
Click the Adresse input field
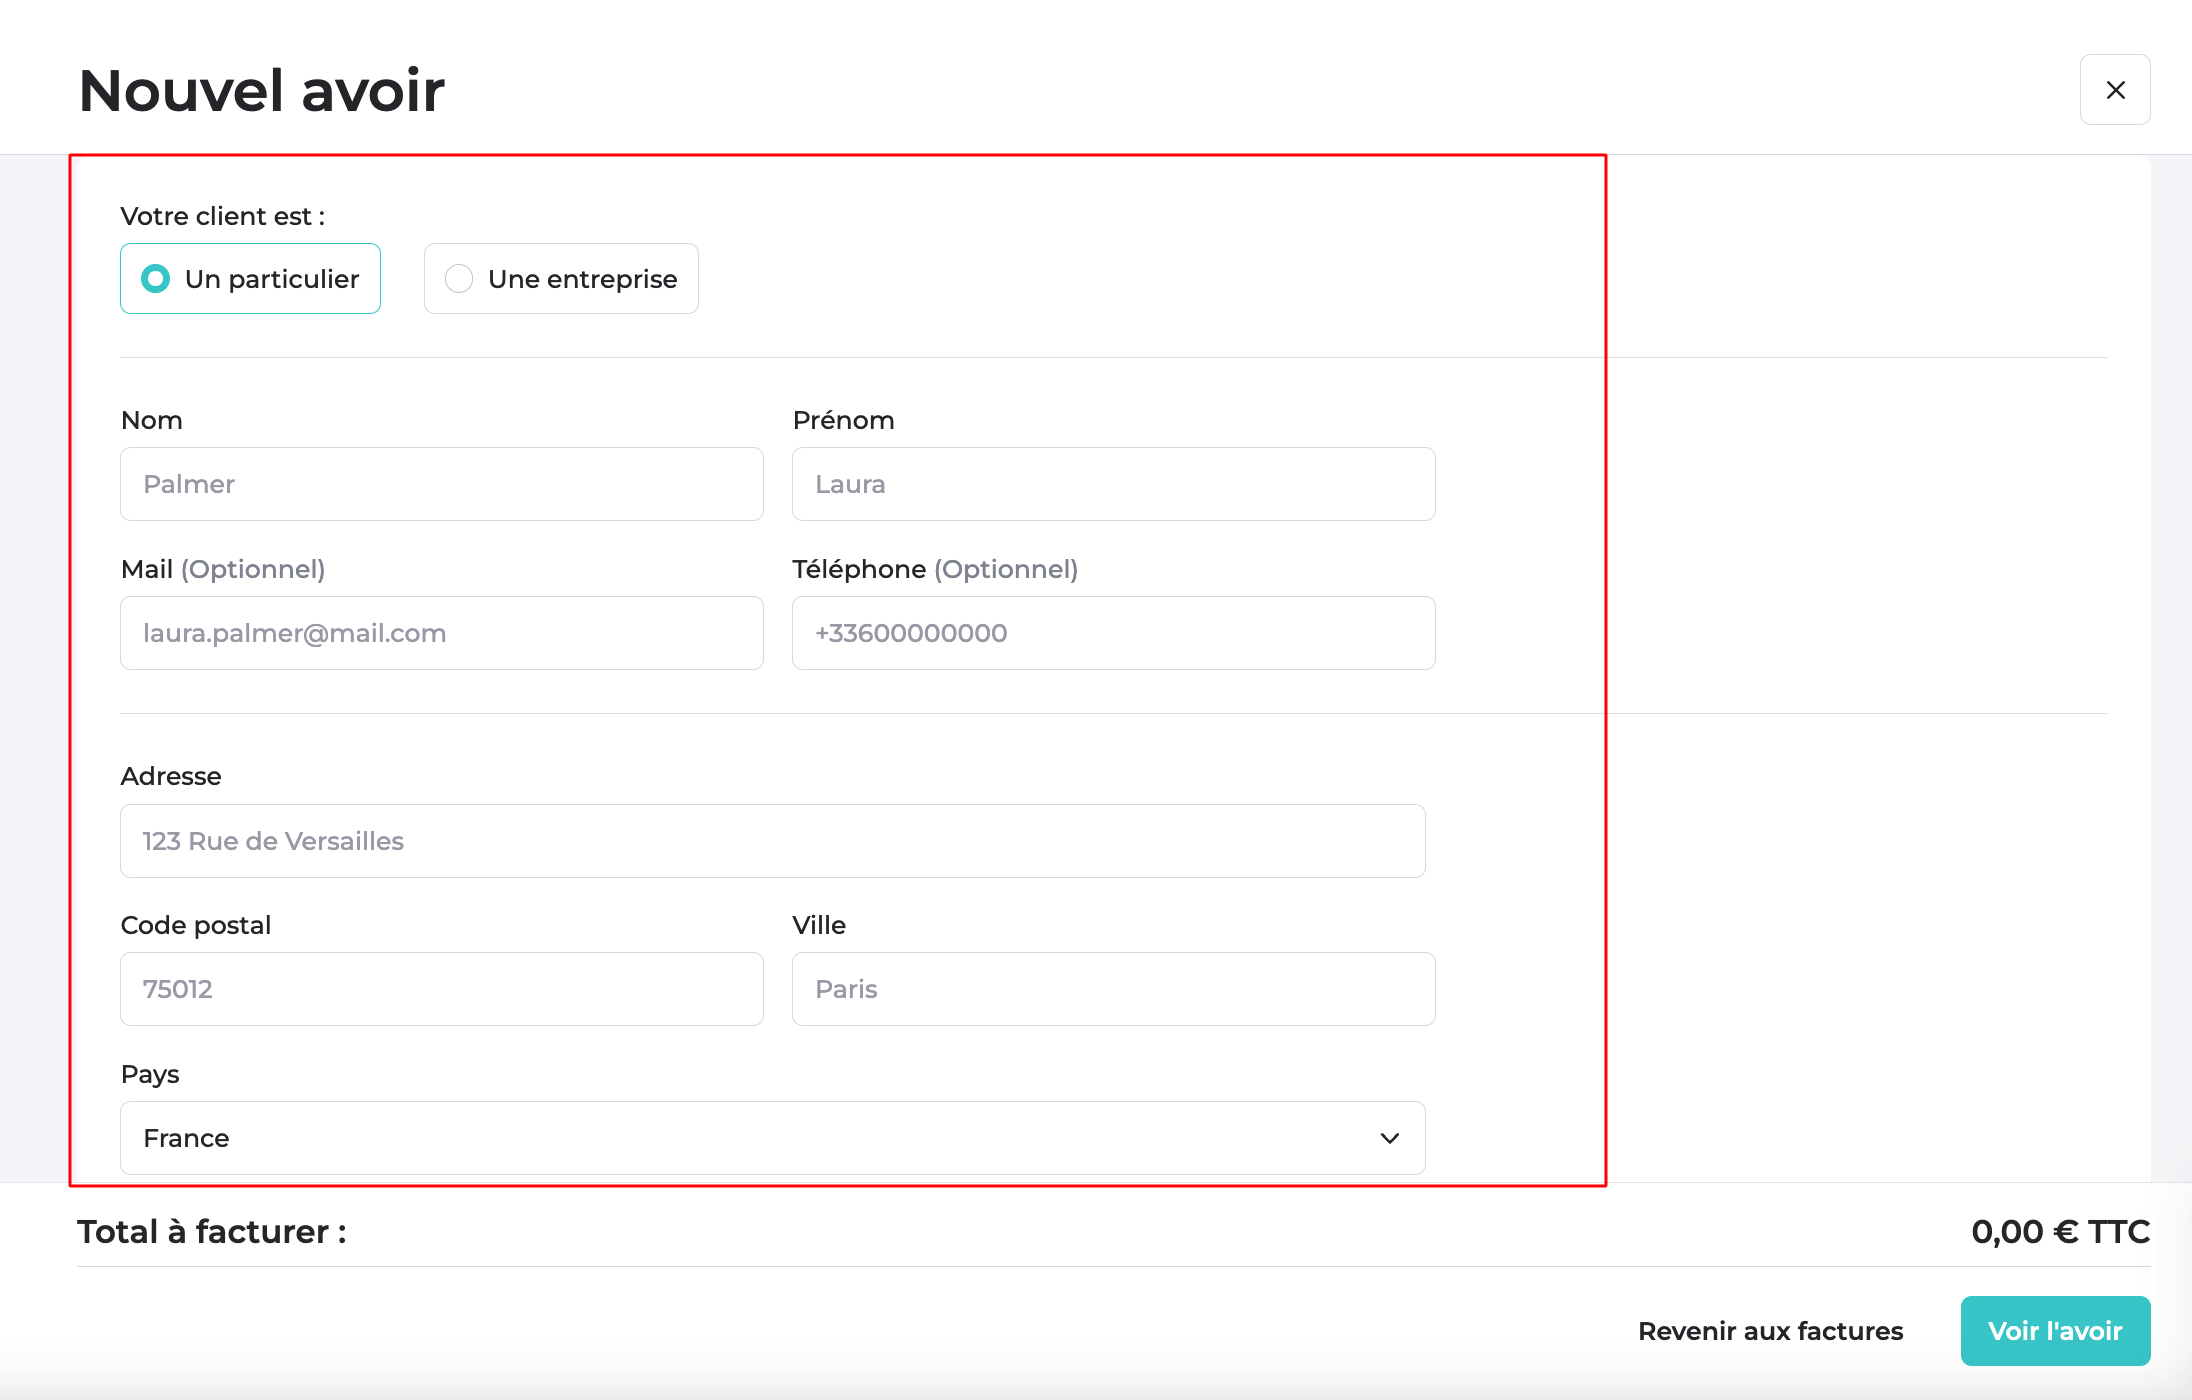(x=773, y=841)
